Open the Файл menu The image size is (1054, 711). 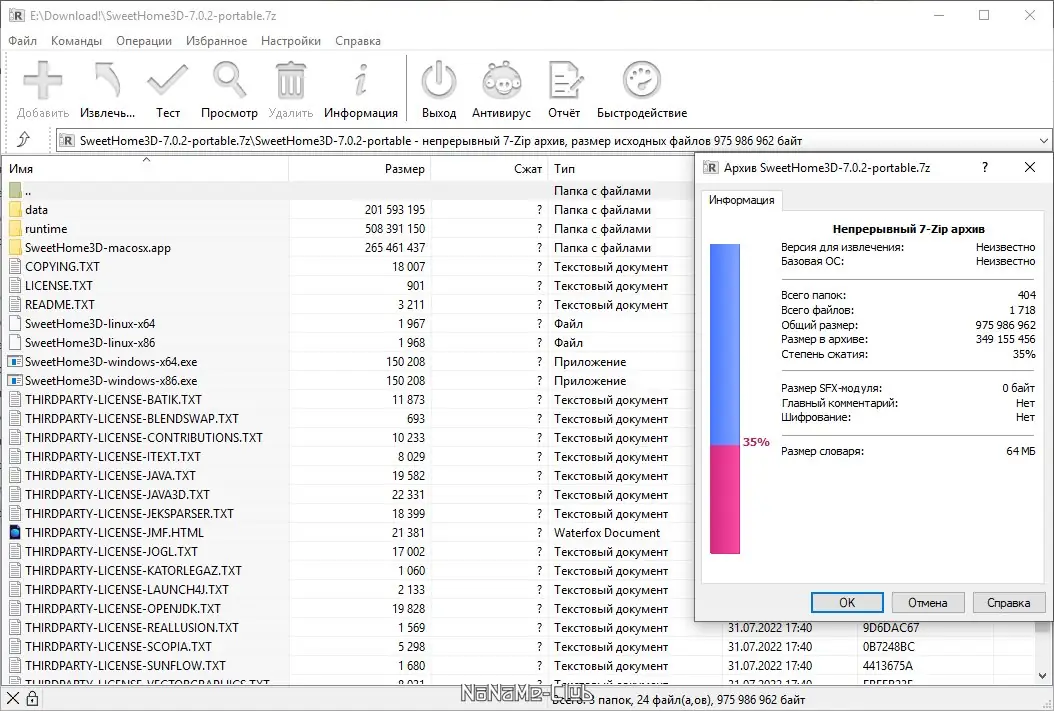pyautogui.click(x=23, y=41)
